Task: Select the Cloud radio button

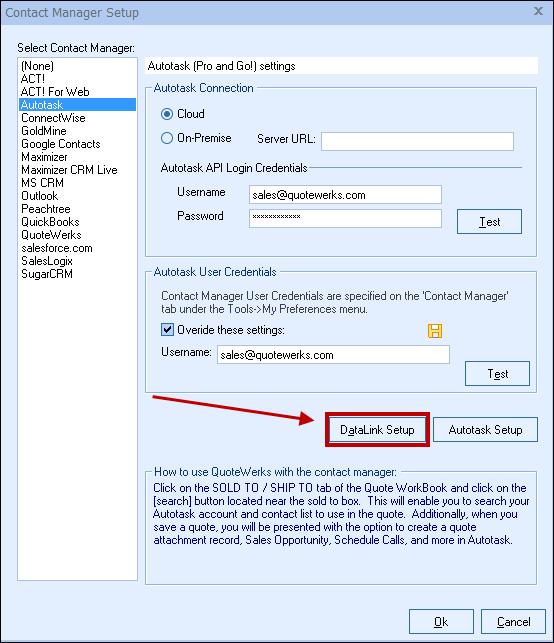Action: click(167, 114)
